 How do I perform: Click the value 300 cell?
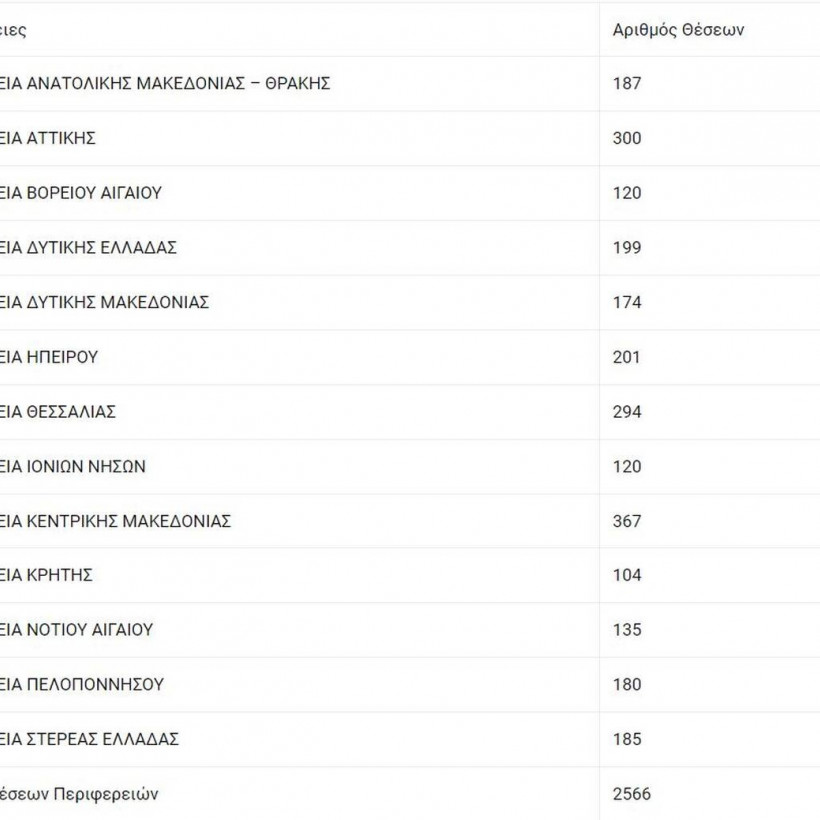[627, 138]
